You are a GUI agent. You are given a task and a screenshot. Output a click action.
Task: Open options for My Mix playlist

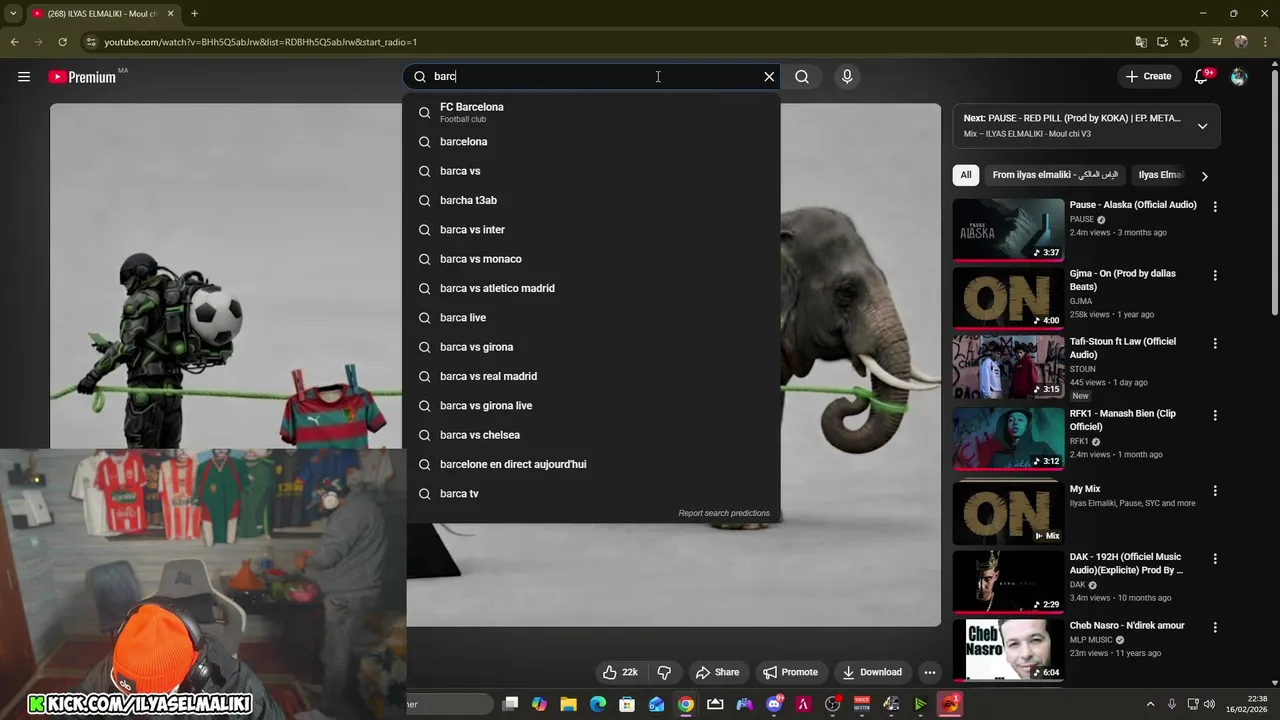click(x=1215, y=491)
